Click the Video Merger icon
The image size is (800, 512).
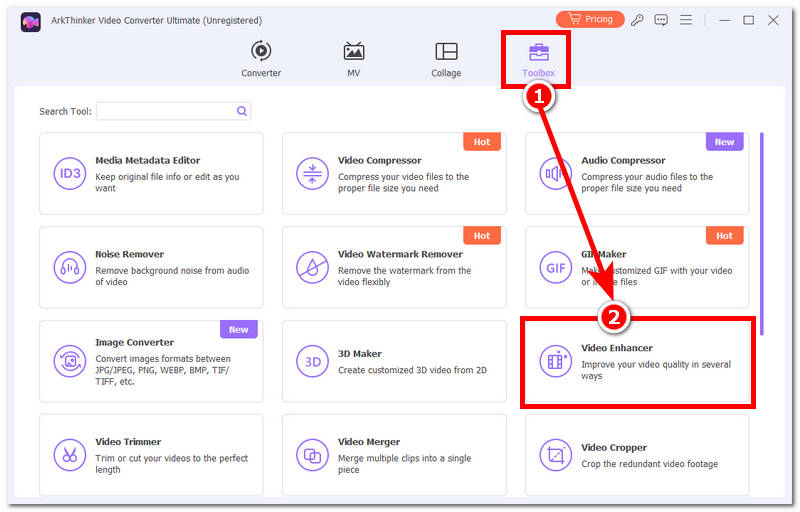(312, 455)
